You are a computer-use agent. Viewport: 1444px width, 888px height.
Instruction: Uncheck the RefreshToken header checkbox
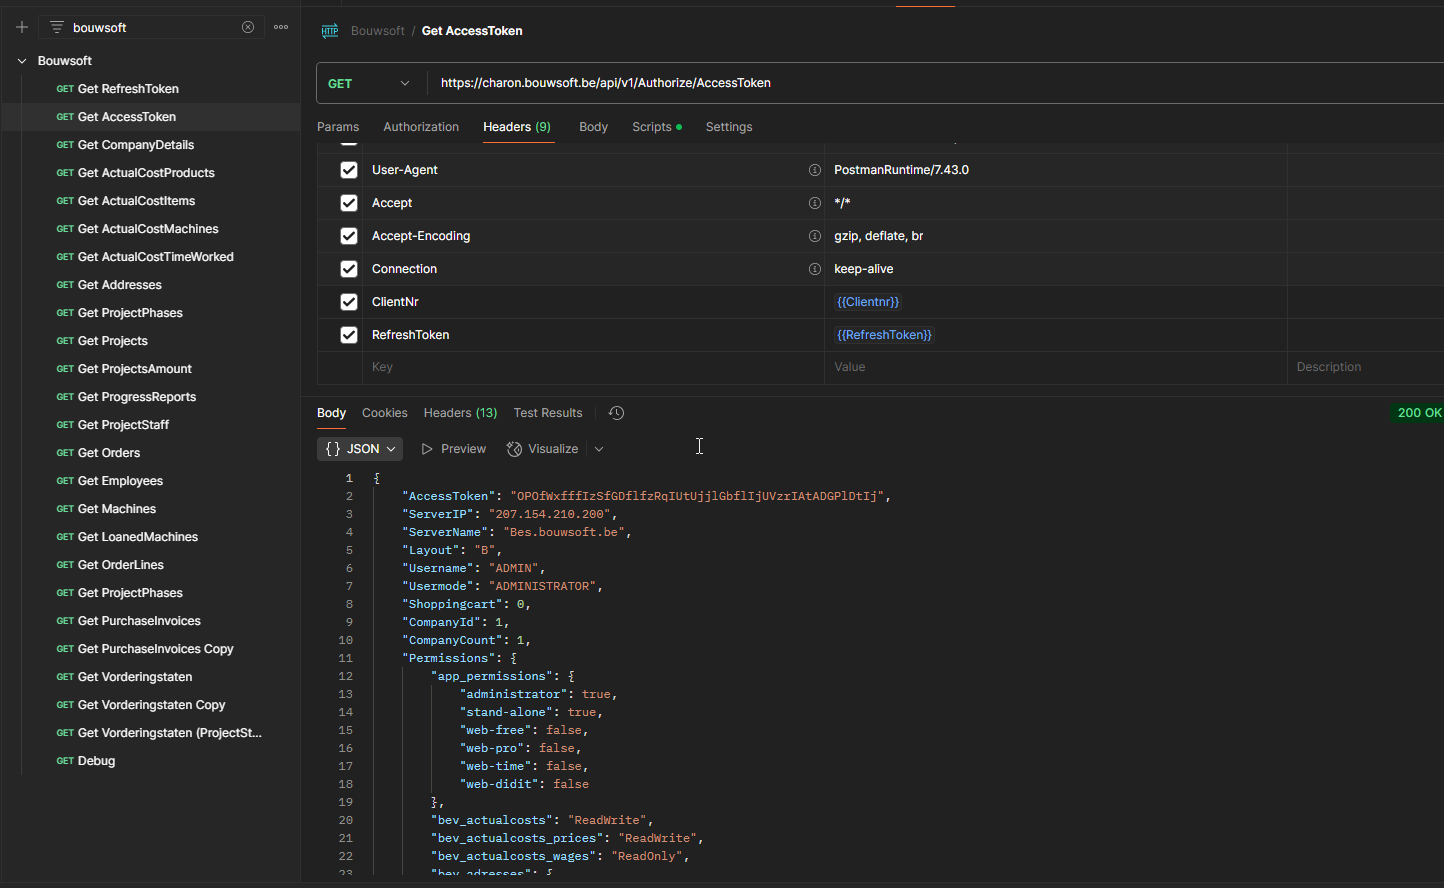click(349, 335)
